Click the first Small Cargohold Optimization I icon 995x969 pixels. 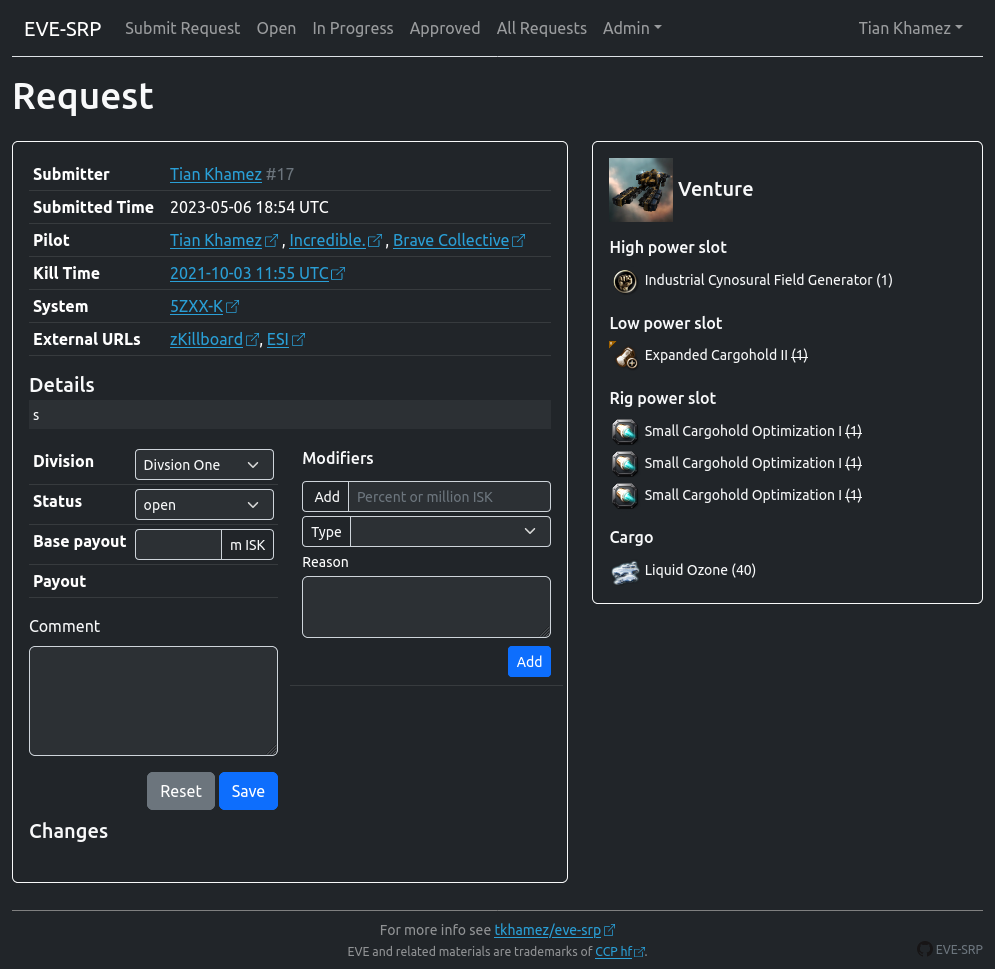pos(624,432)
